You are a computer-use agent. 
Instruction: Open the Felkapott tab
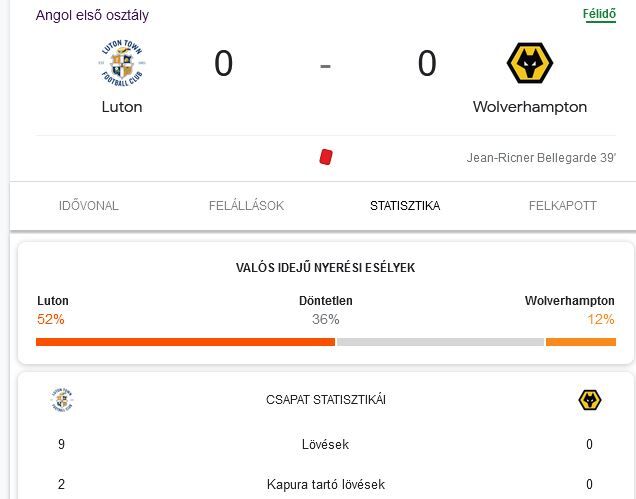pos(563,206)
